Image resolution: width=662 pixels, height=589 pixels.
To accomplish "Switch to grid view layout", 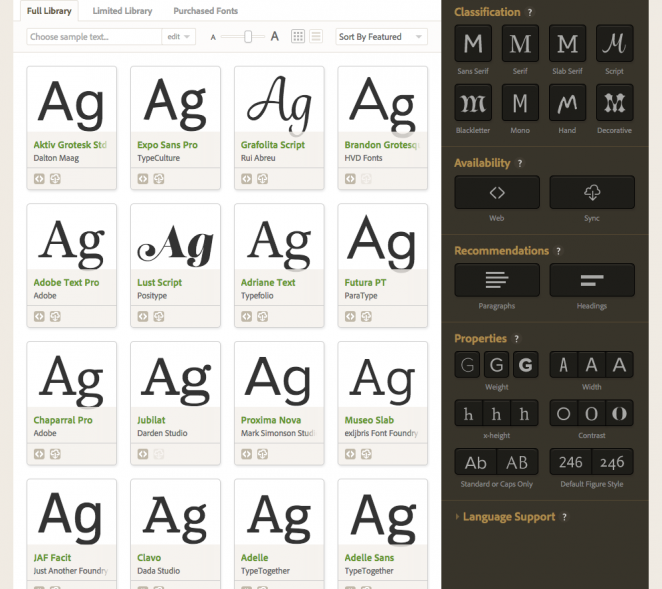I will (x=298, y=37).
